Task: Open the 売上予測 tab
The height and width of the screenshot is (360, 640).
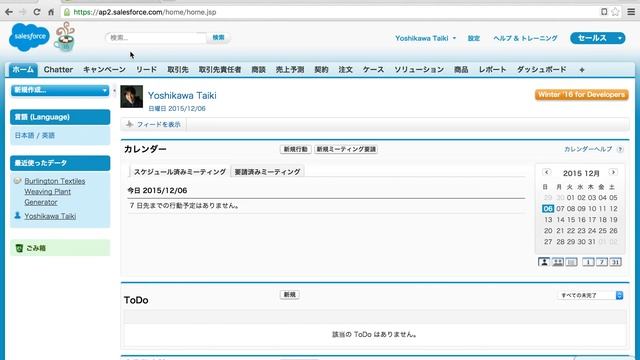Action: [290, 70]
